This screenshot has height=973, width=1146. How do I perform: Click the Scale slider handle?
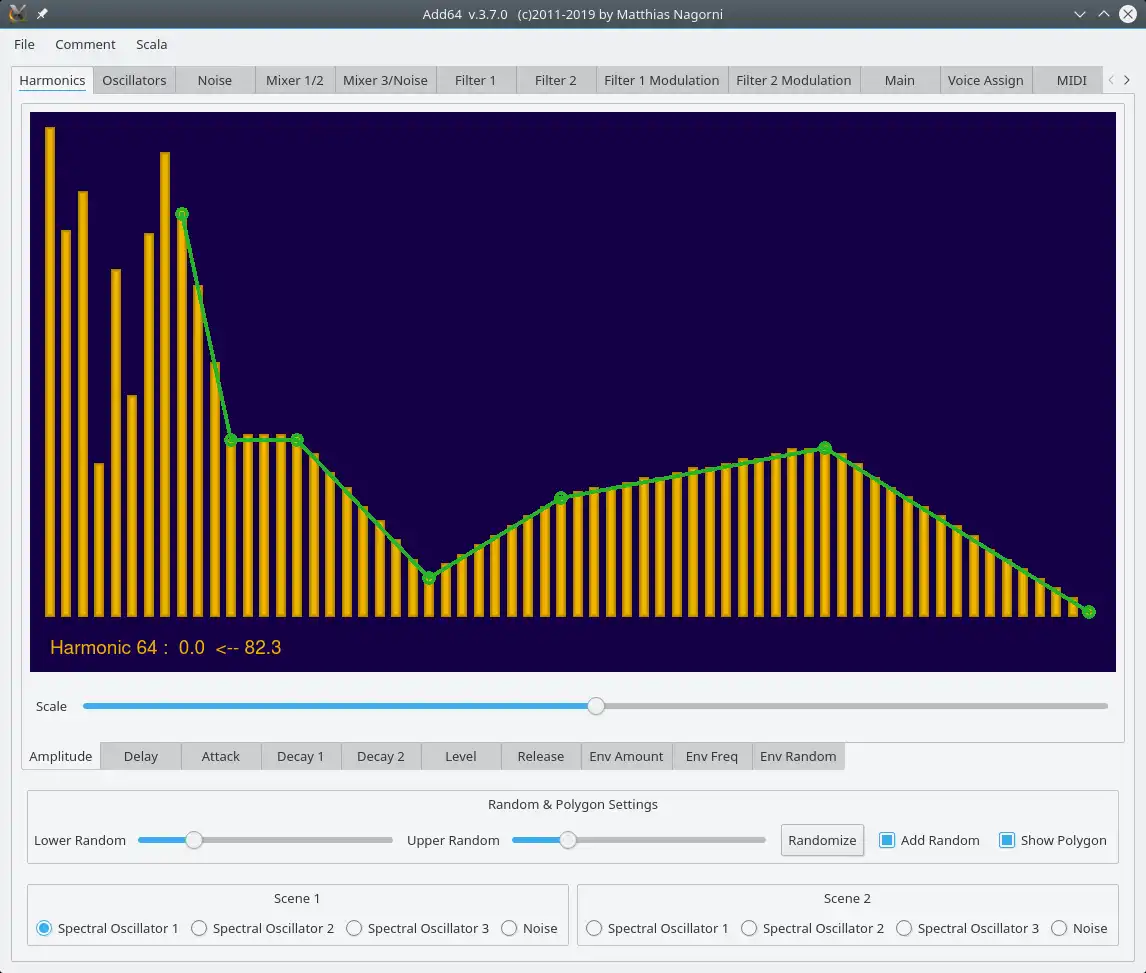596,706
